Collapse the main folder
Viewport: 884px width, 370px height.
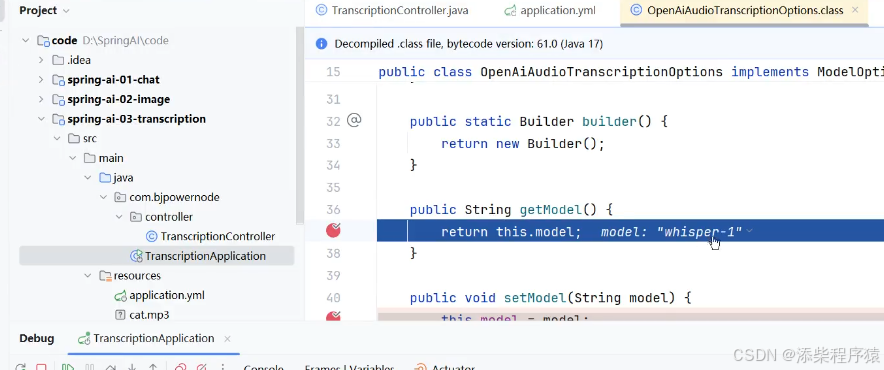(x=72, y=158)
